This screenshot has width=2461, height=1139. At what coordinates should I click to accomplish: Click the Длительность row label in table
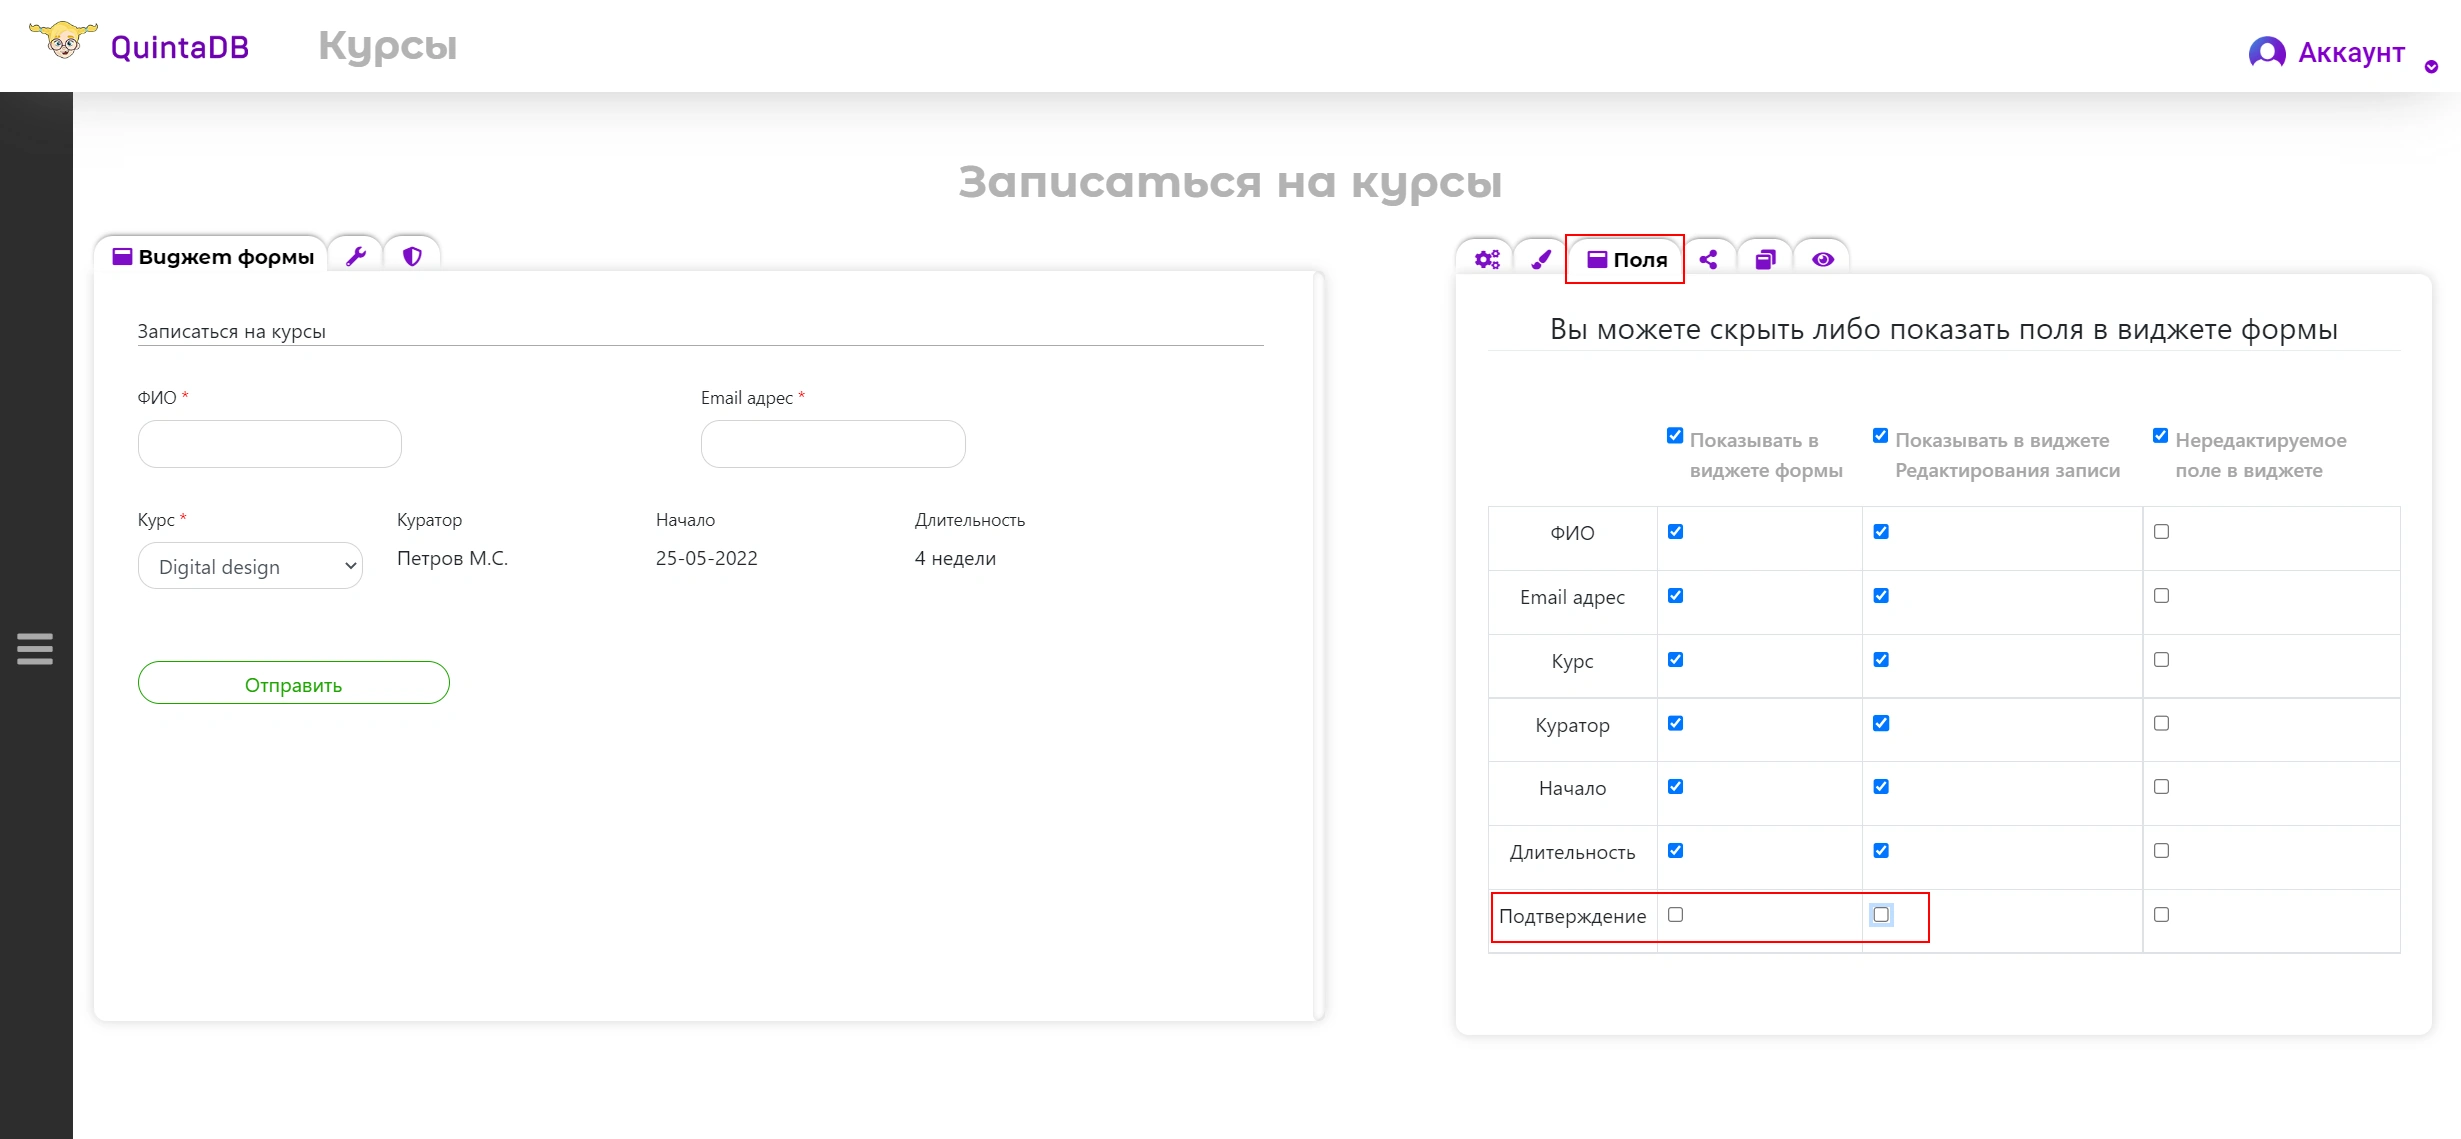pyautogui.click(x=1572, y=853)
